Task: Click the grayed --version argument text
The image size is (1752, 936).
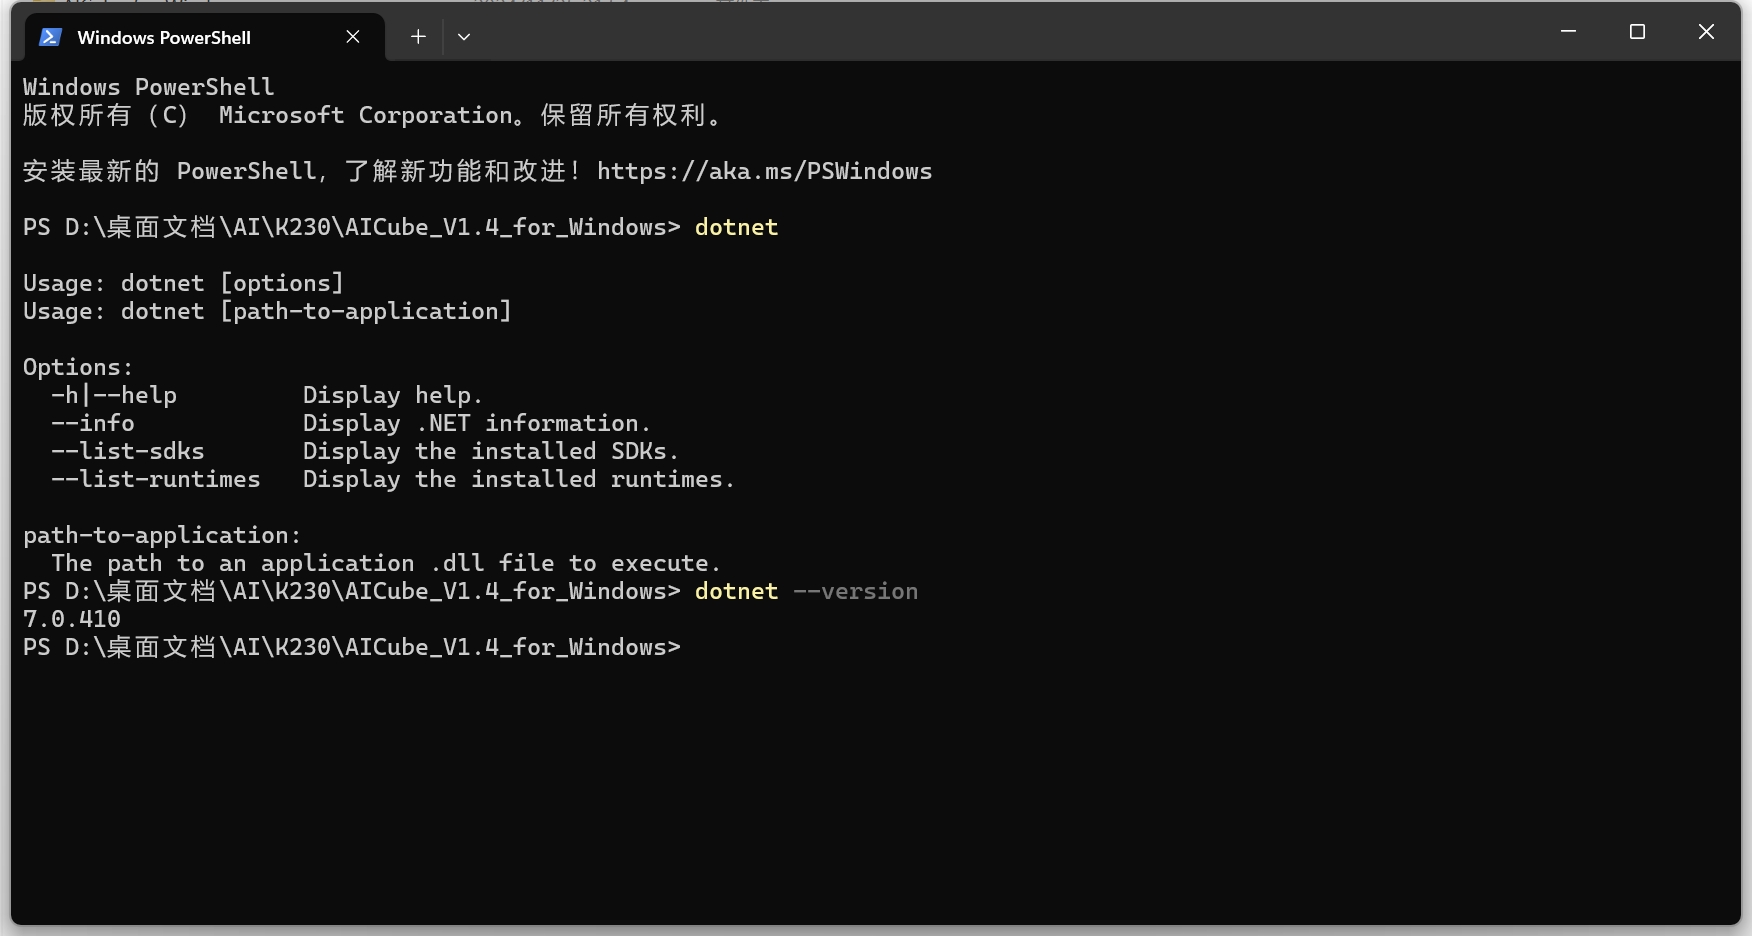Action: [x=855, y=591]
